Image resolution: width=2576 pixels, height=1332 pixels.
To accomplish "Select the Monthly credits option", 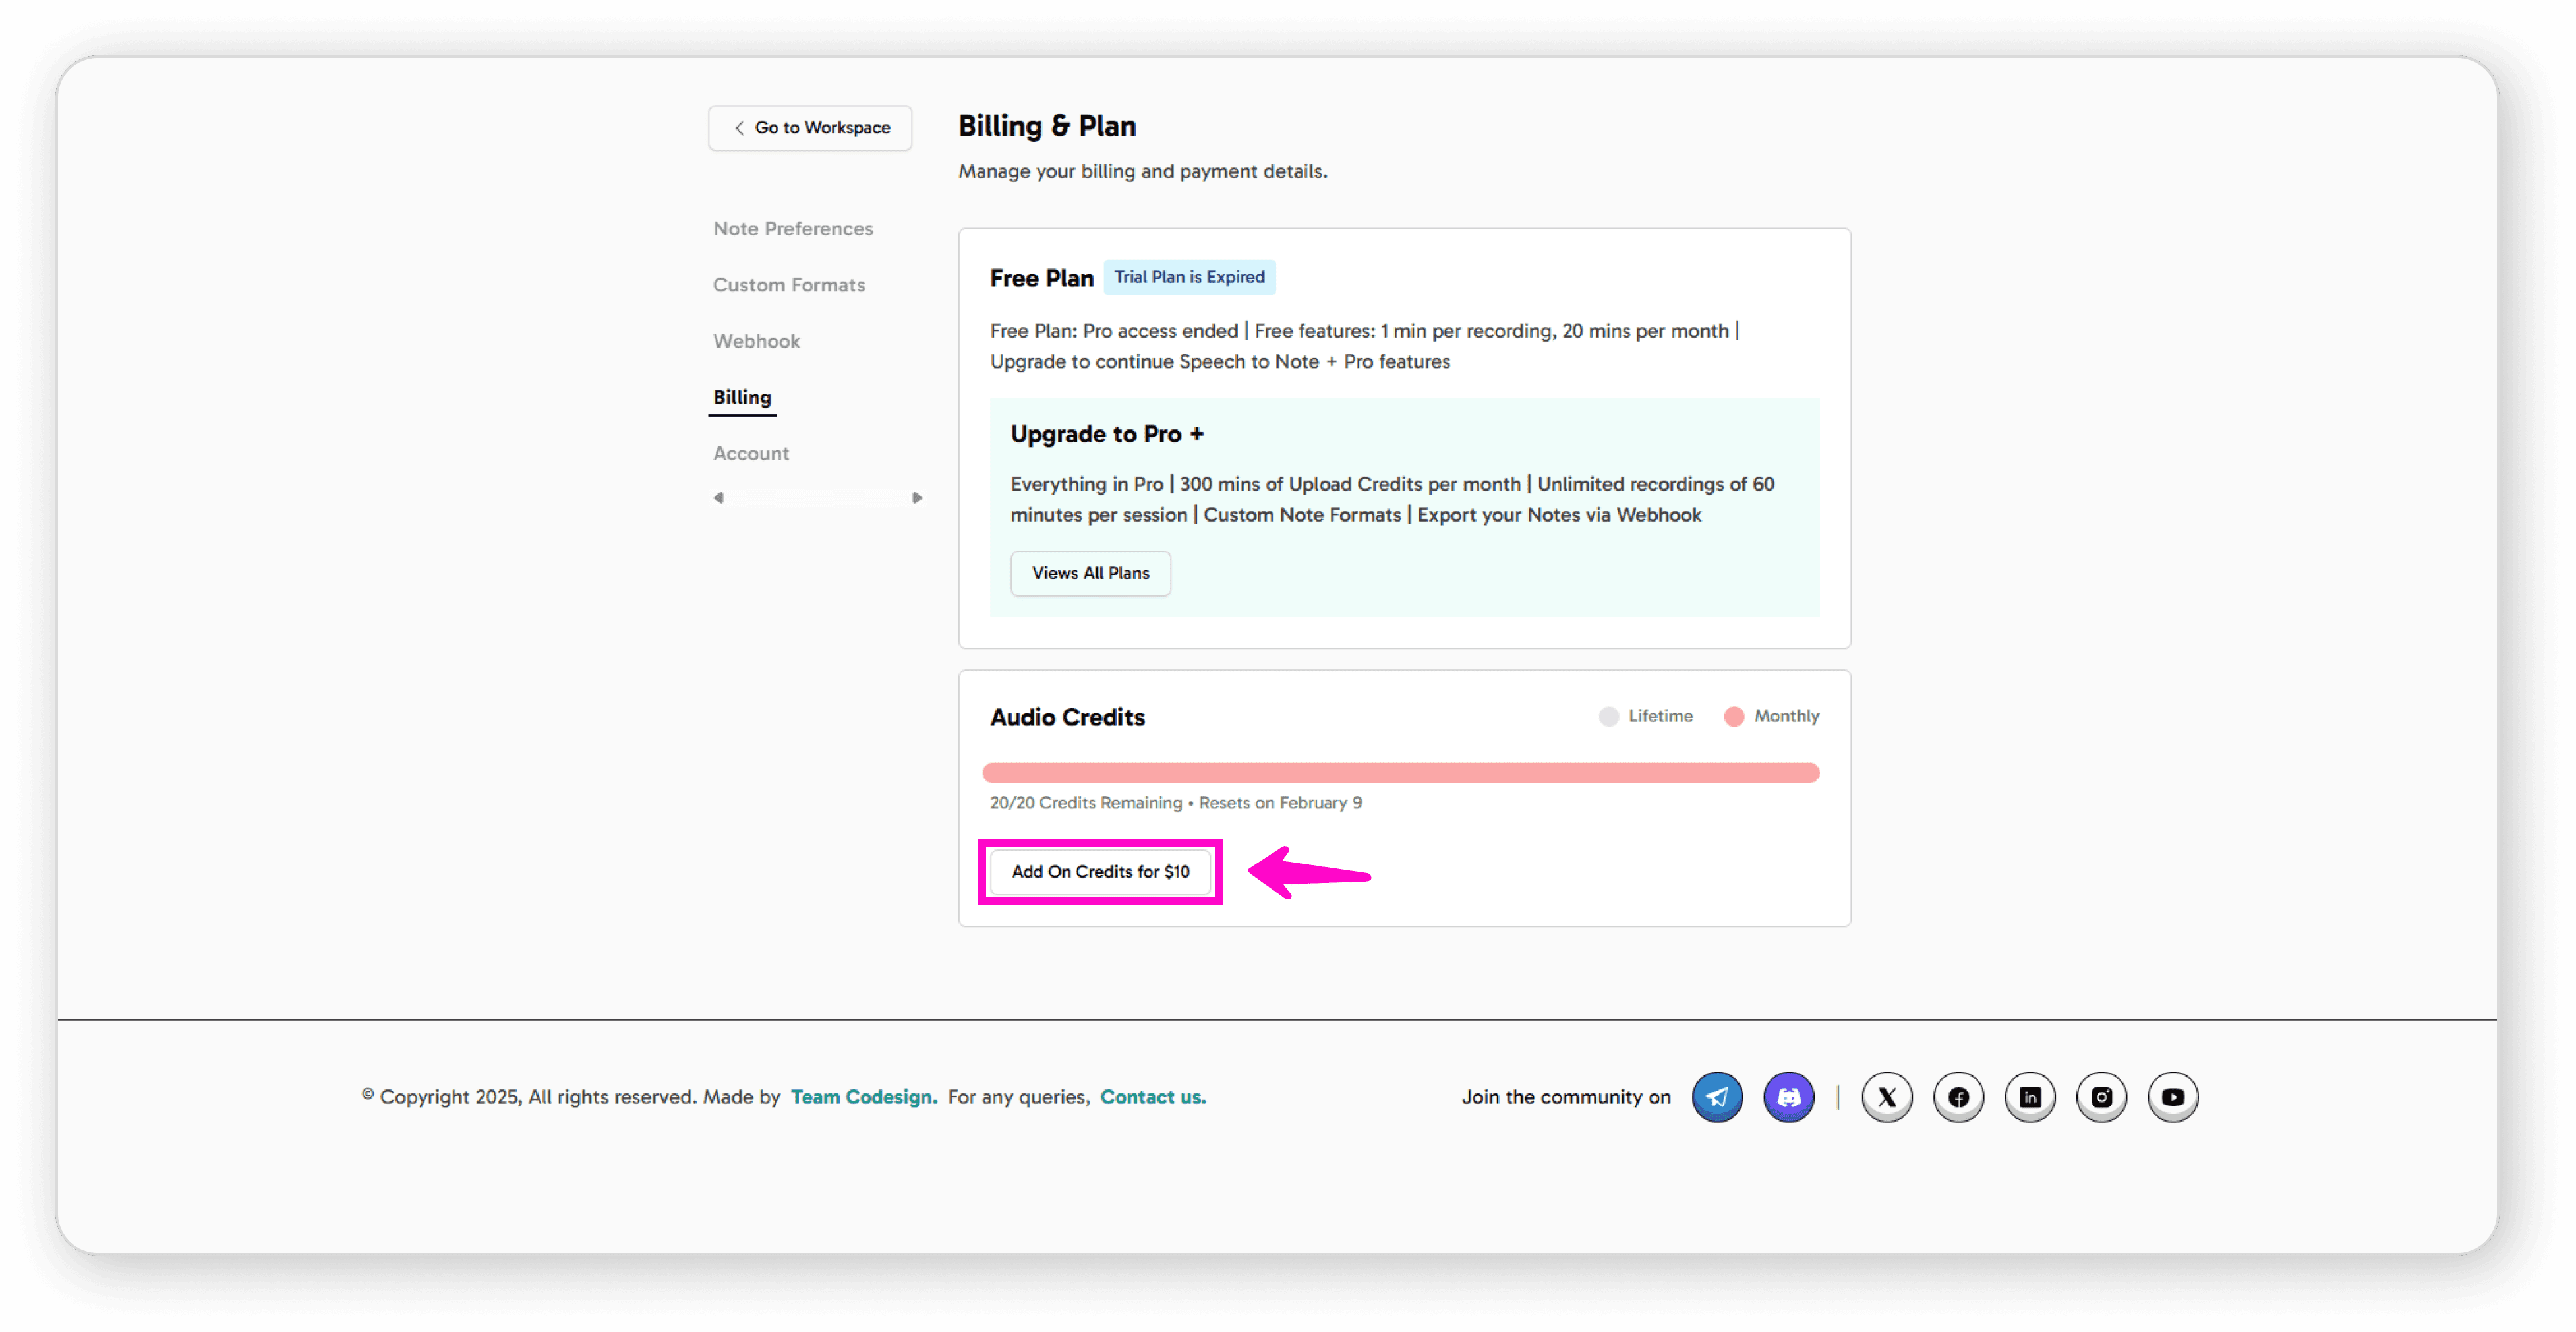I will coord(1733,716).
